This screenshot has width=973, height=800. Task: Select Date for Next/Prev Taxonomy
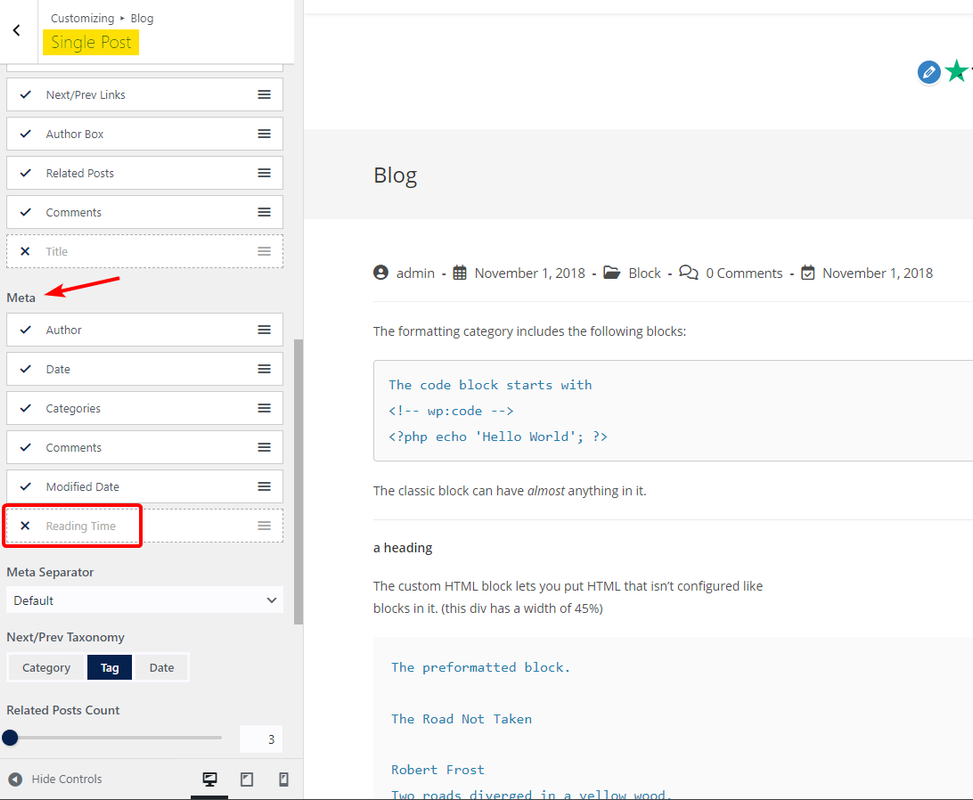tap(161, 667)
